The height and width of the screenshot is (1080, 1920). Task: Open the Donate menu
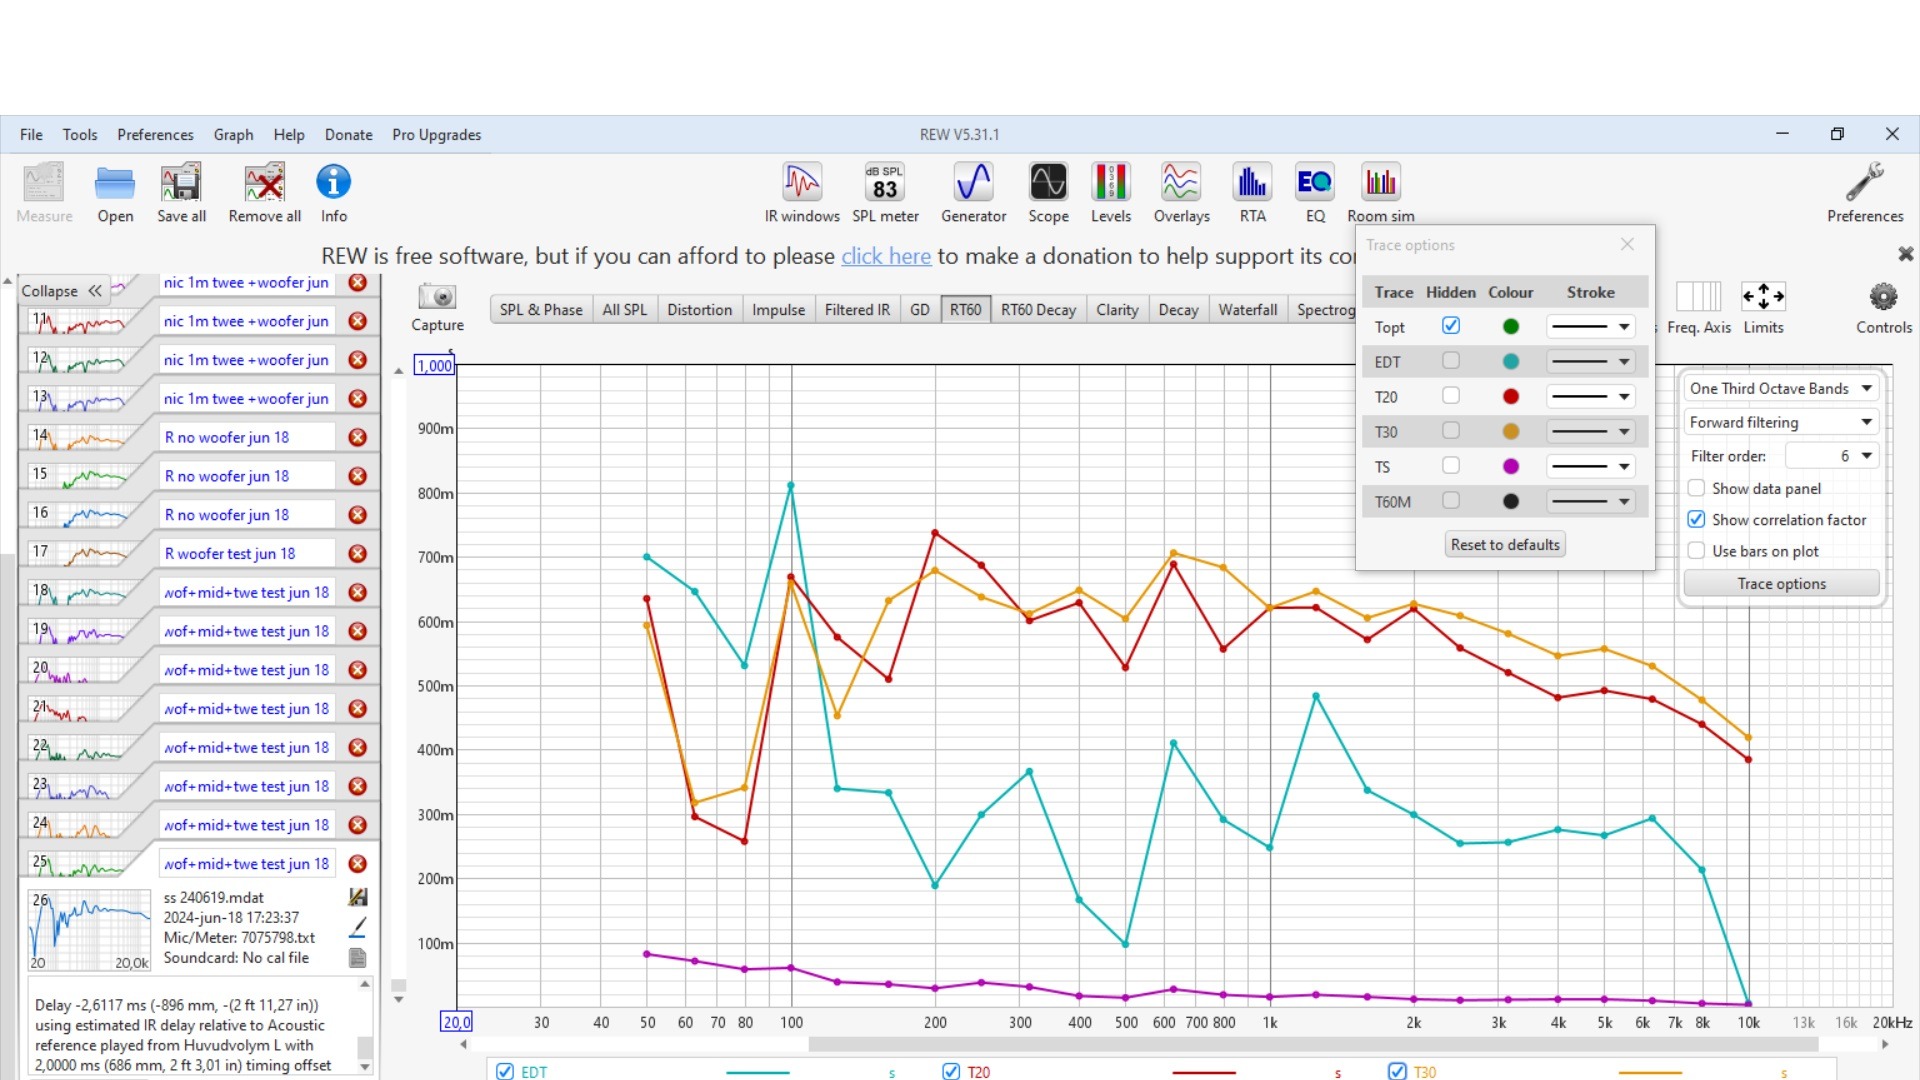click(x=348, y=135)
